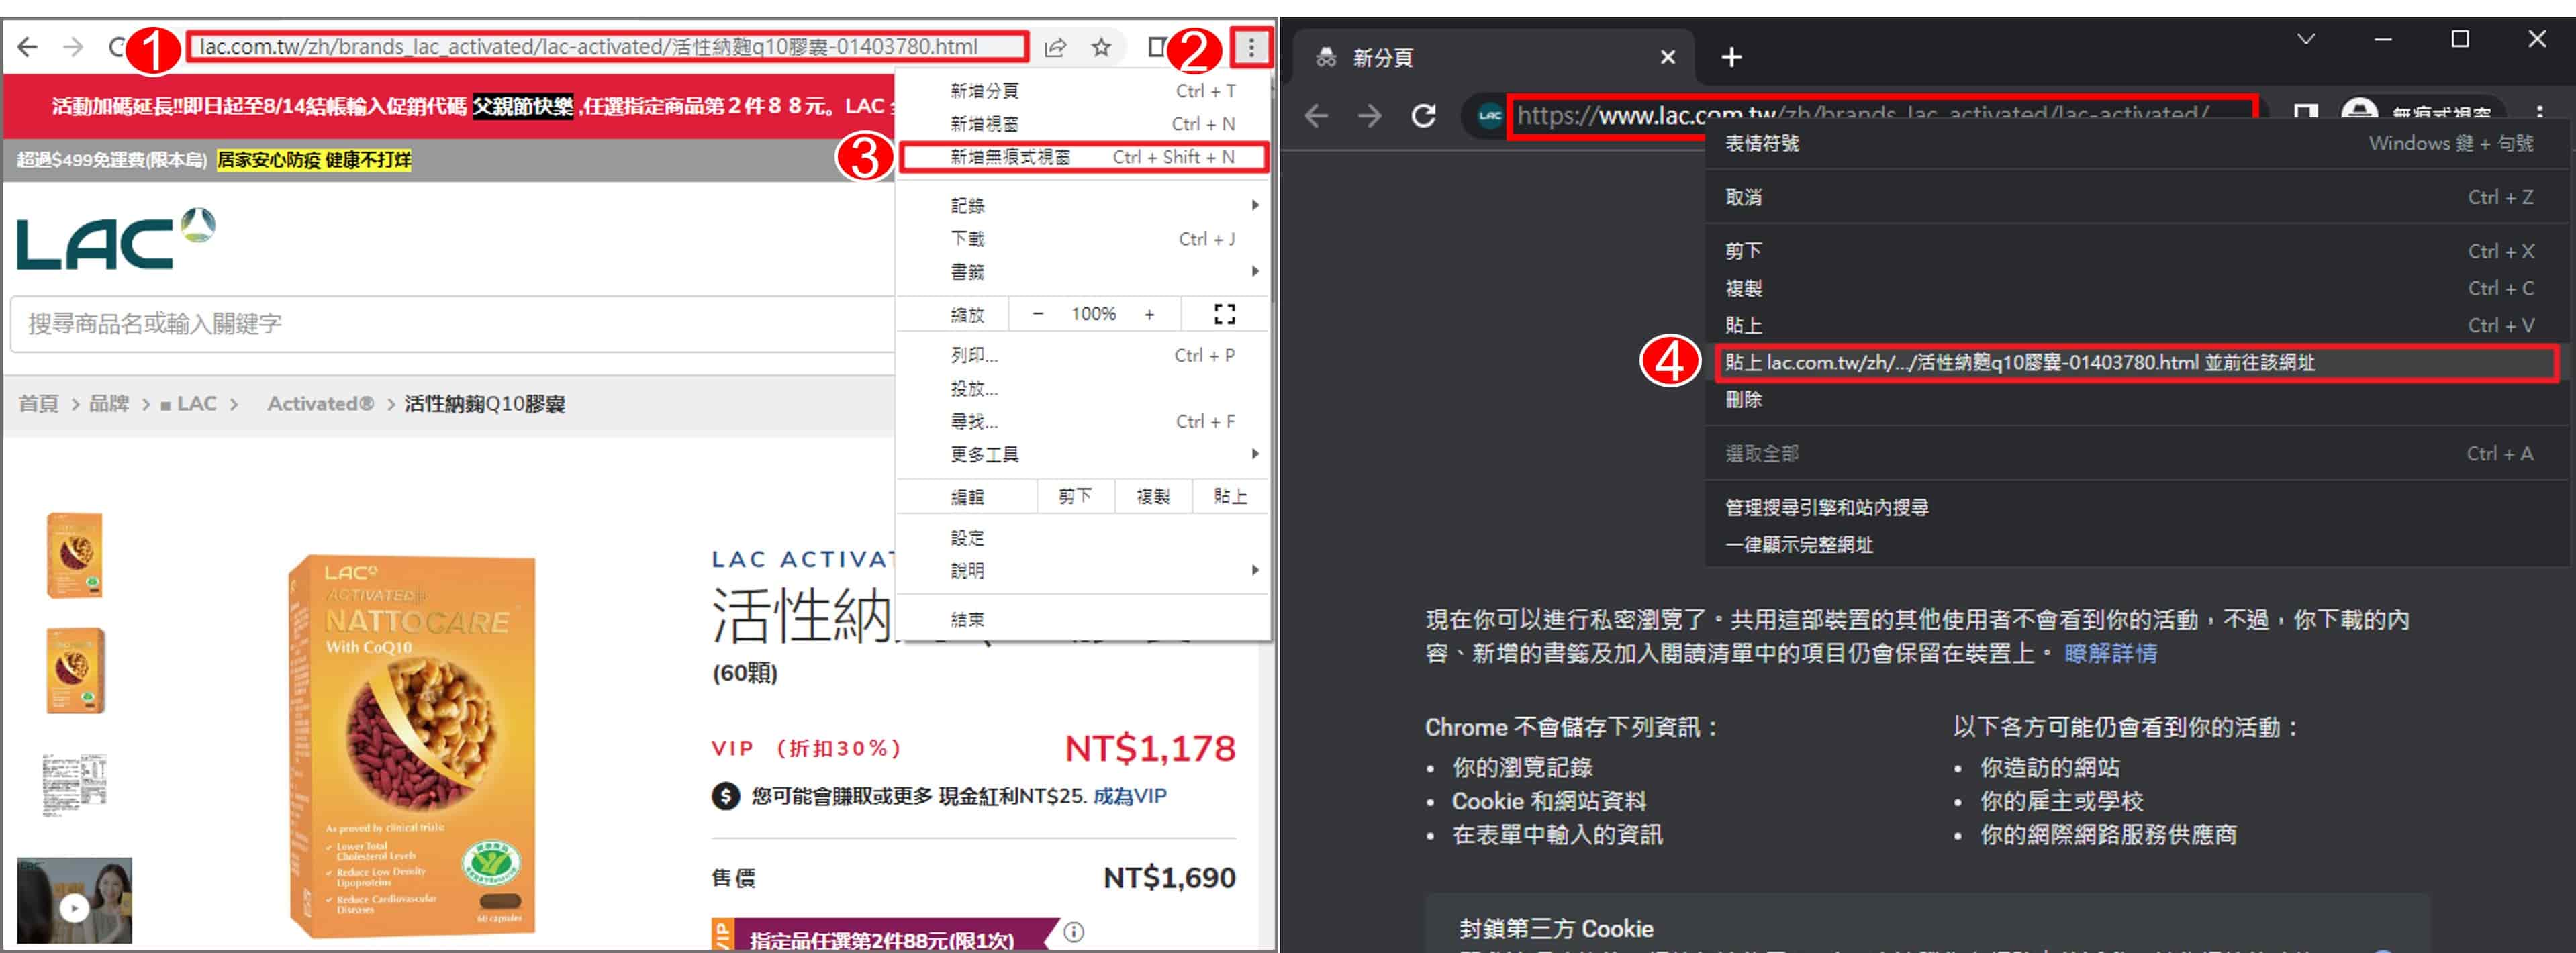Image resolution: width=2576 pixels, height=953 pixels.
Task: Select 管理搜尋引擎和站內搜尋
Action: point(2136,507)
